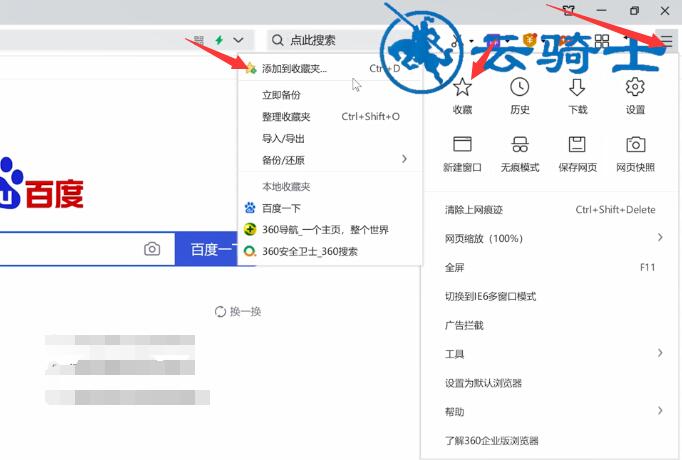This screenshot has height=460, width=682.
Task: Open the 下载 downloads arrow icon
Action: click(577, 87)
